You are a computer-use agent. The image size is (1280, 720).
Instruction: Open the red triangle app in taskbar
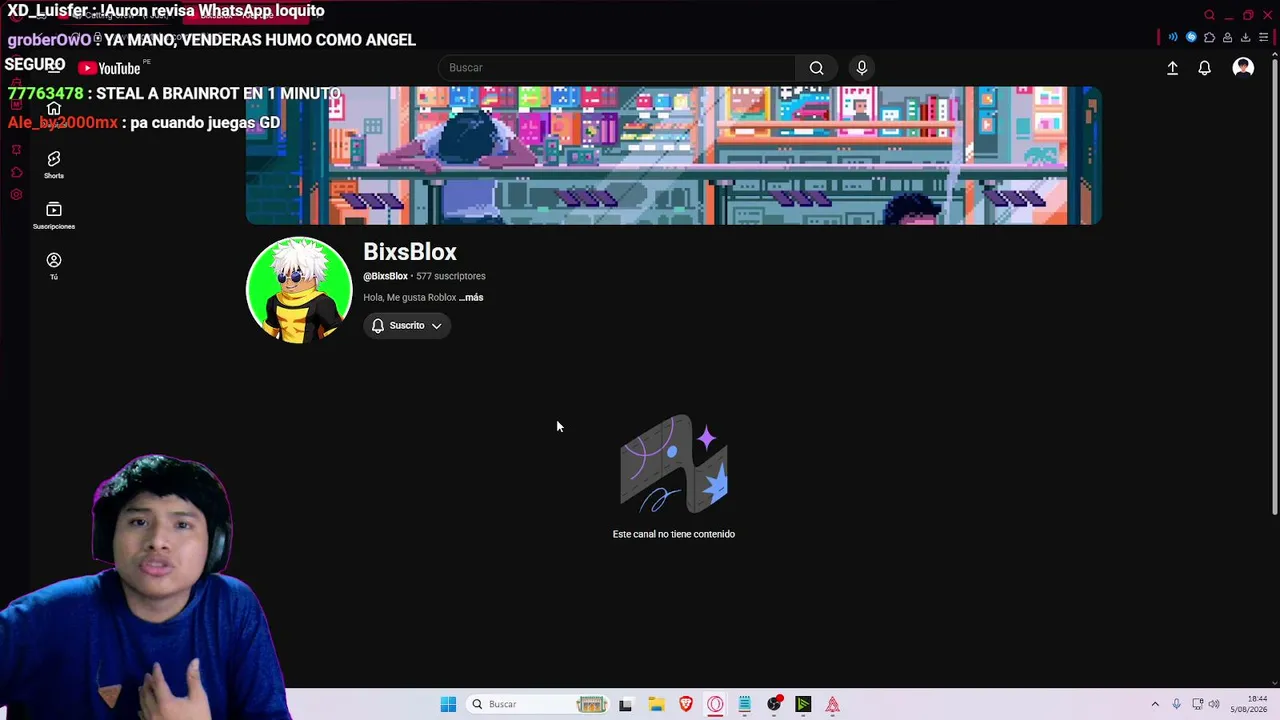tap(832, 704)
